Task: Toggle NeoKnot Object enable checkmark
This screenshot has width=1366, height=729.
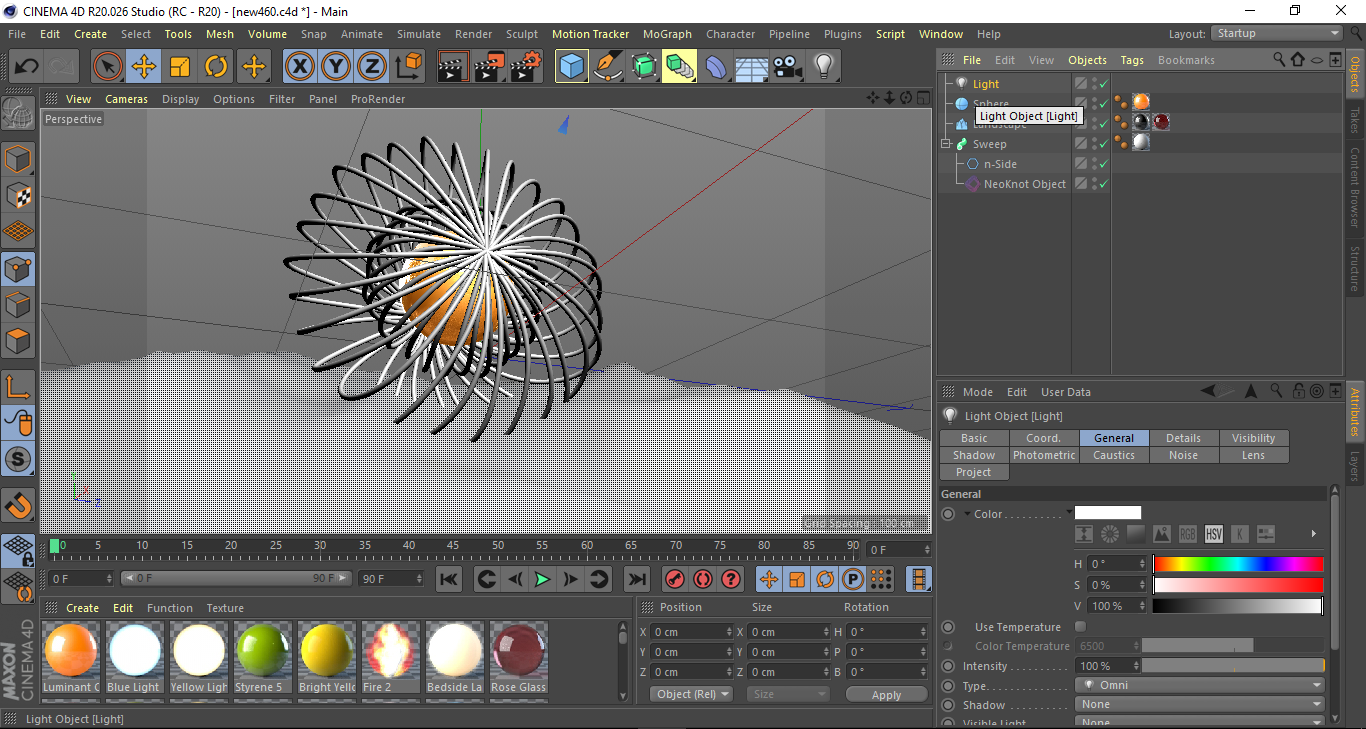Action: point(1104,184)
